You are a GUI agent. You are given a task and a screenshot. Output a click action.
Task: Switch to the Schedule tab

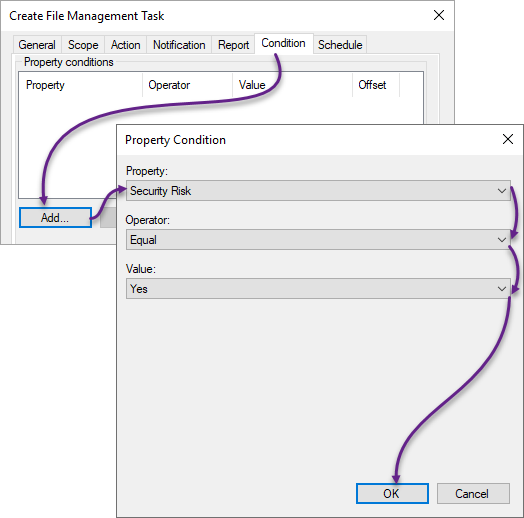pos(340,45)
